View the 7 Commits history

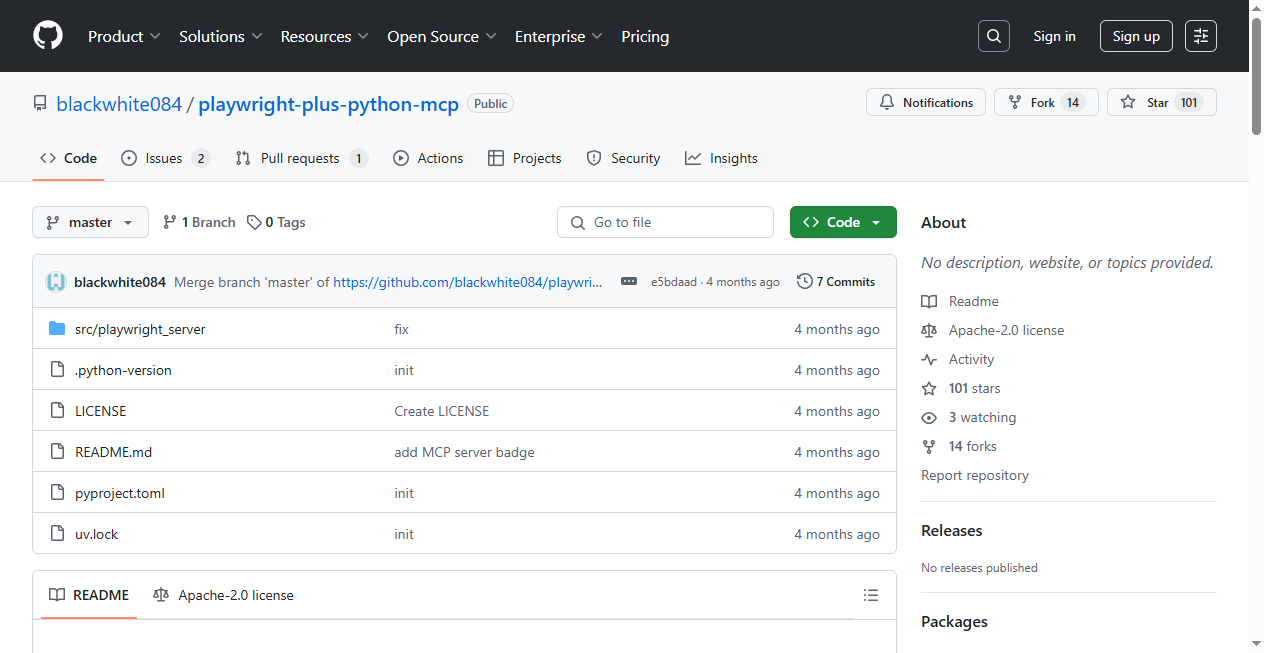click(836, 282)
